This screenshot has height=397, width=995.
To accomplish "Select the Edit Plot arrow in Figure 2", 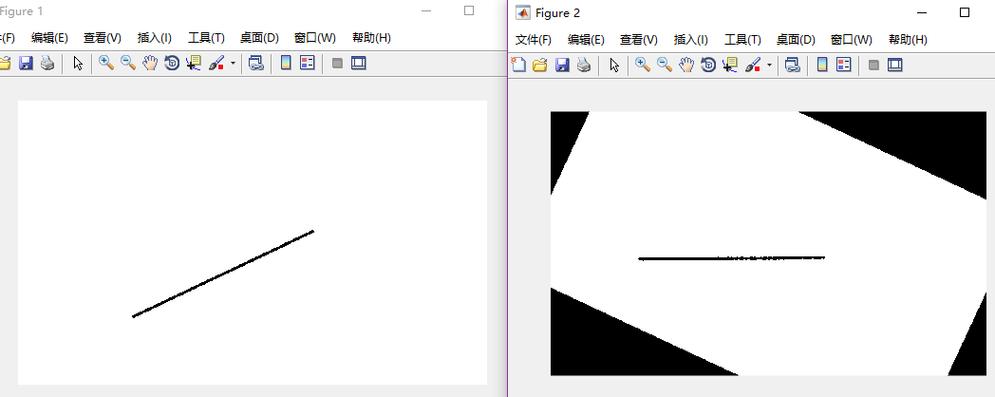I will [x=614, y=65].
